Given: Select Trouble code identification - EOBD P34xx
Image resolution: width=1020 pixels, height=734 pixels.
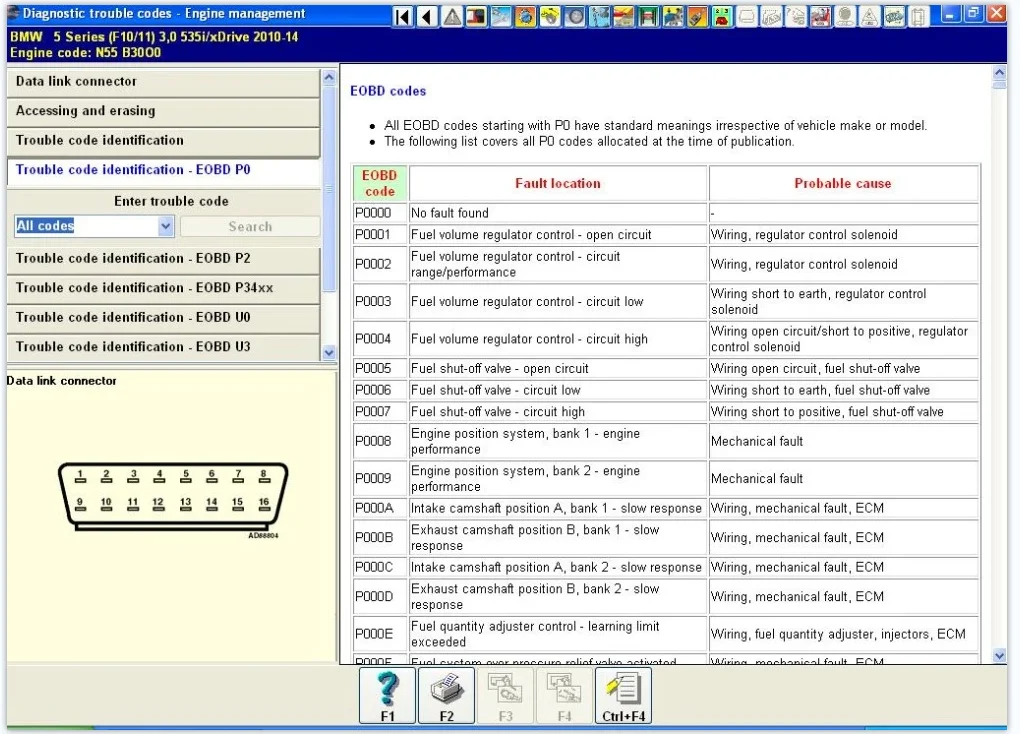Looking at the screenshot, I should [162, 288].
